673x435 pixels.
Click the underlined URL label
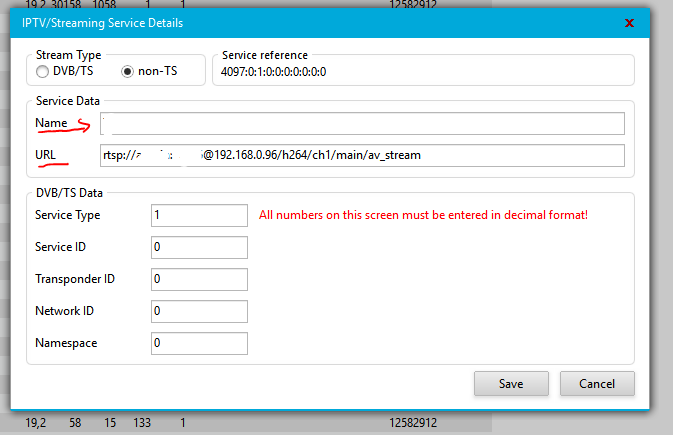47,155
